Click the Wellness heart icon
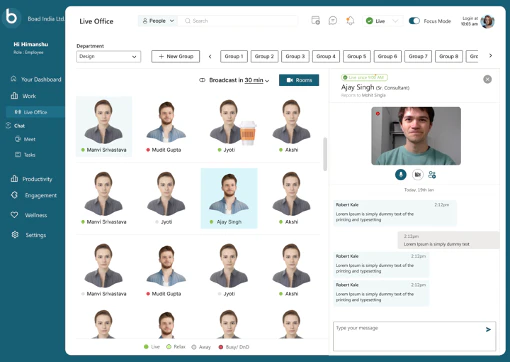 [x=14, y=215]
